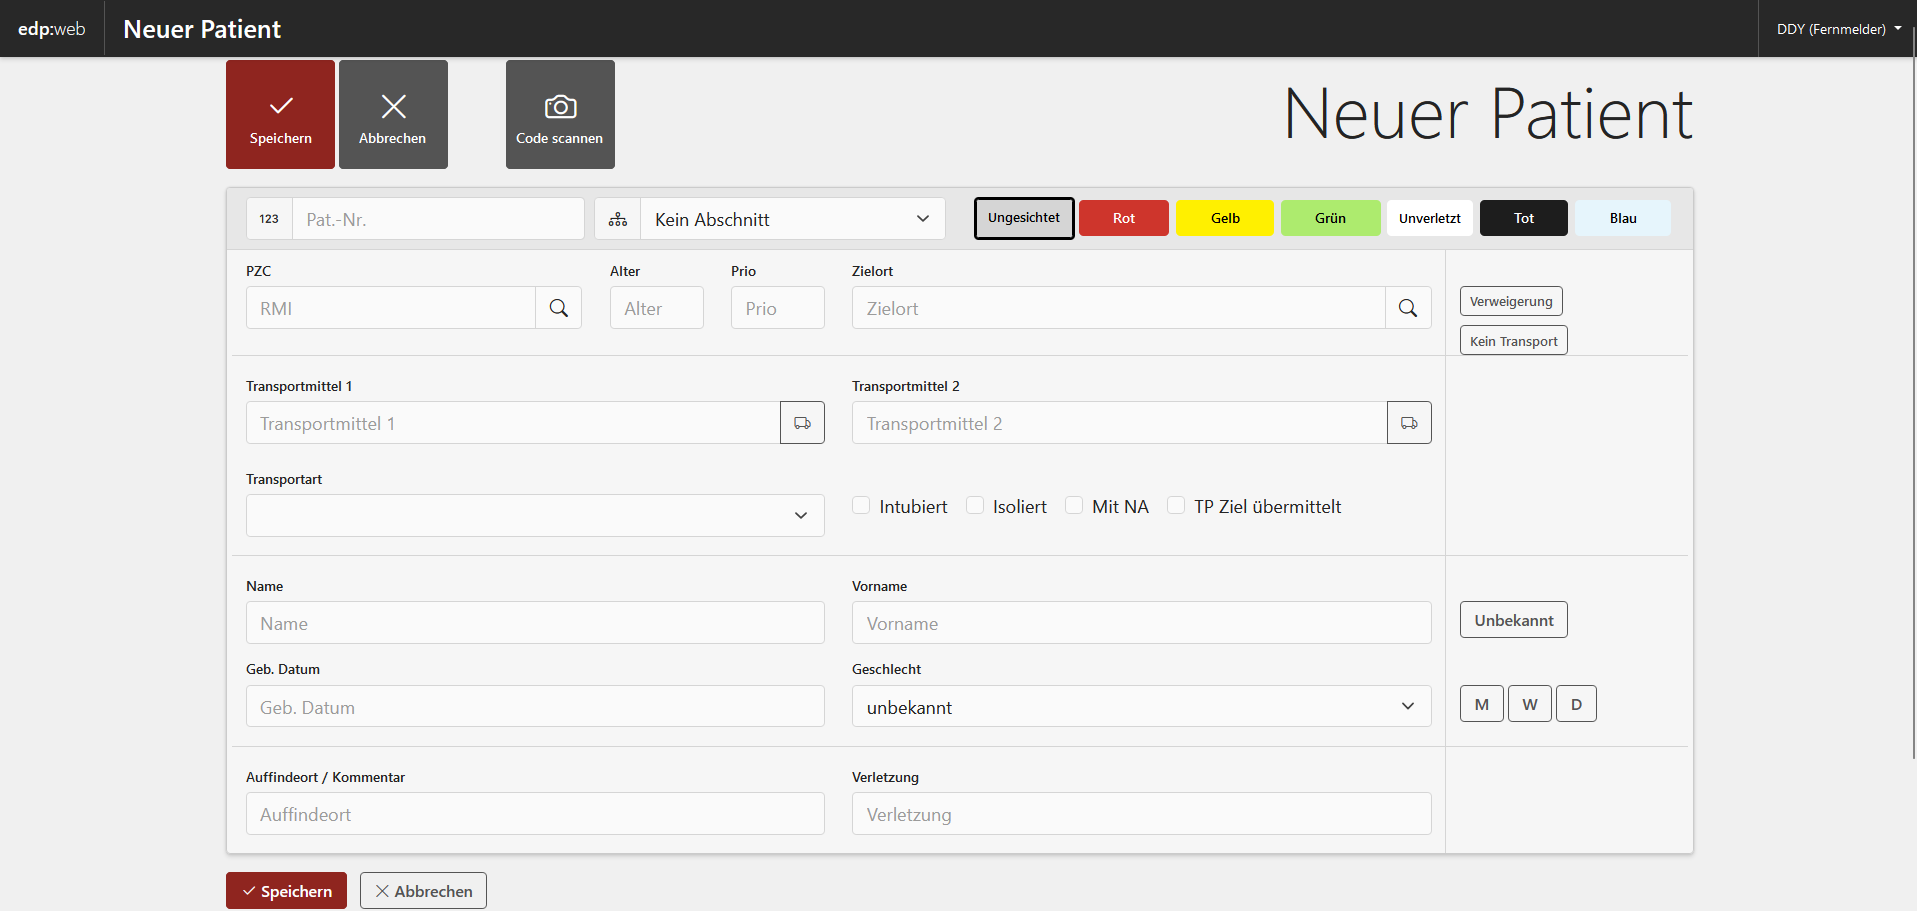Open the Geschlecht dropdown showing unbekannt

tap(1140, 707)
